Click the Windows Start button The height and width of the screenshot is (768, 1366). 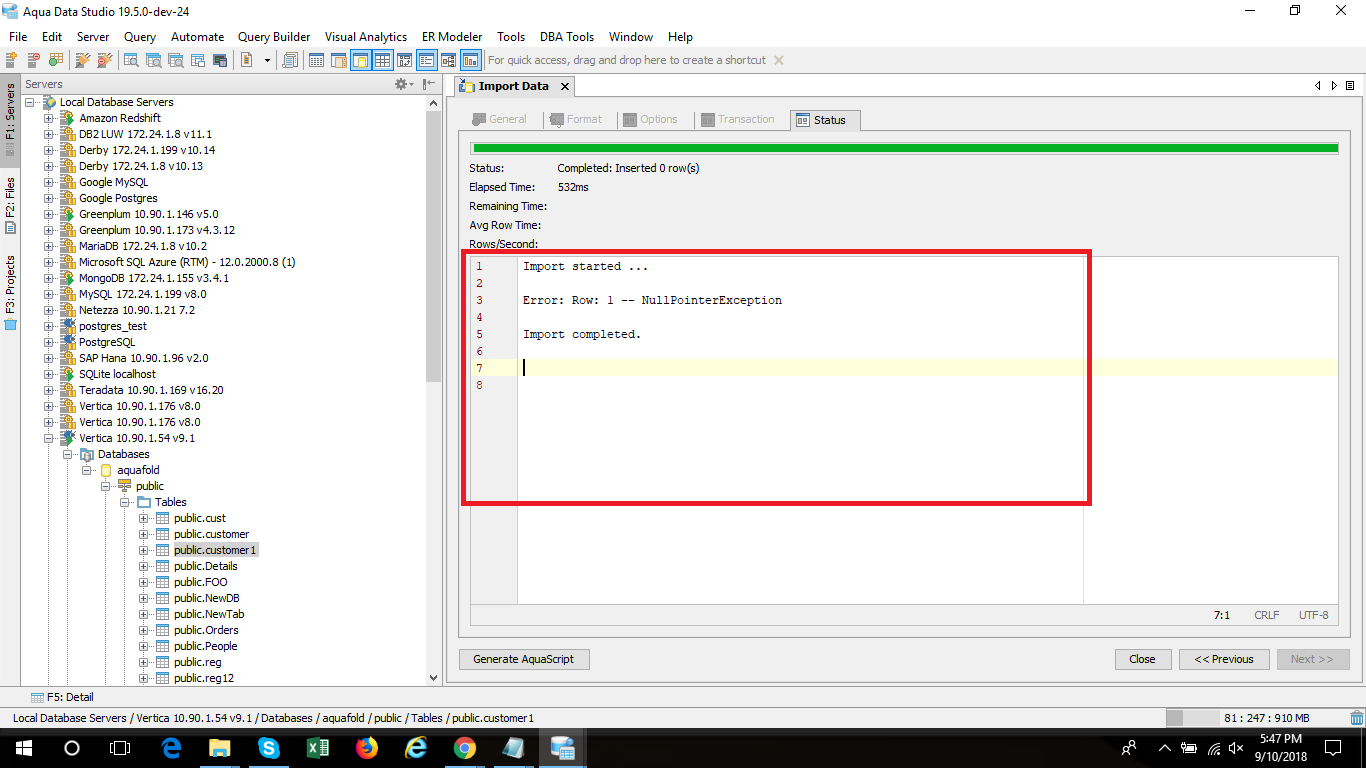(23, 747)
